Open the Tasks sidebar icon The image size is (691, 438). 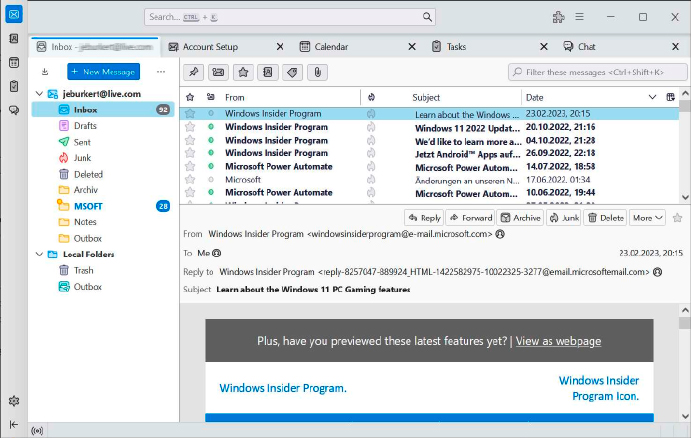[x=14, y=86]
